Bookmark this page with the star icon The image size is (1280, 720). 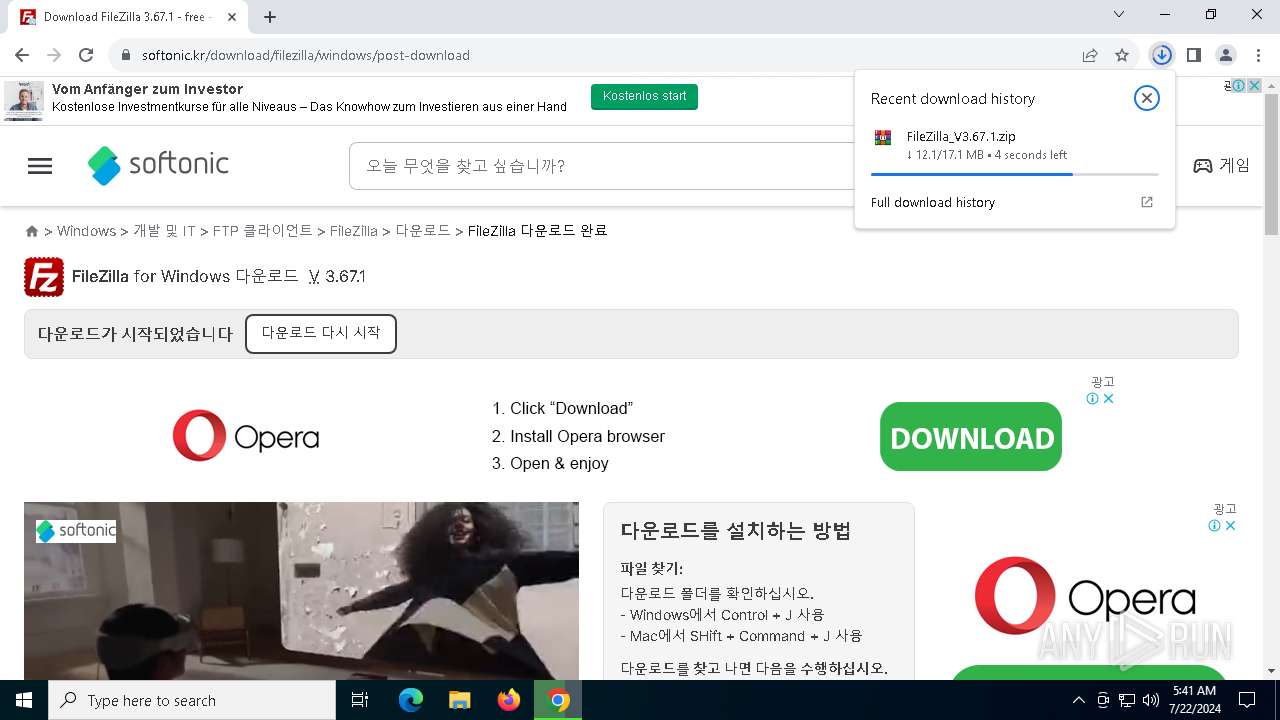click(x=1122, y=55)
